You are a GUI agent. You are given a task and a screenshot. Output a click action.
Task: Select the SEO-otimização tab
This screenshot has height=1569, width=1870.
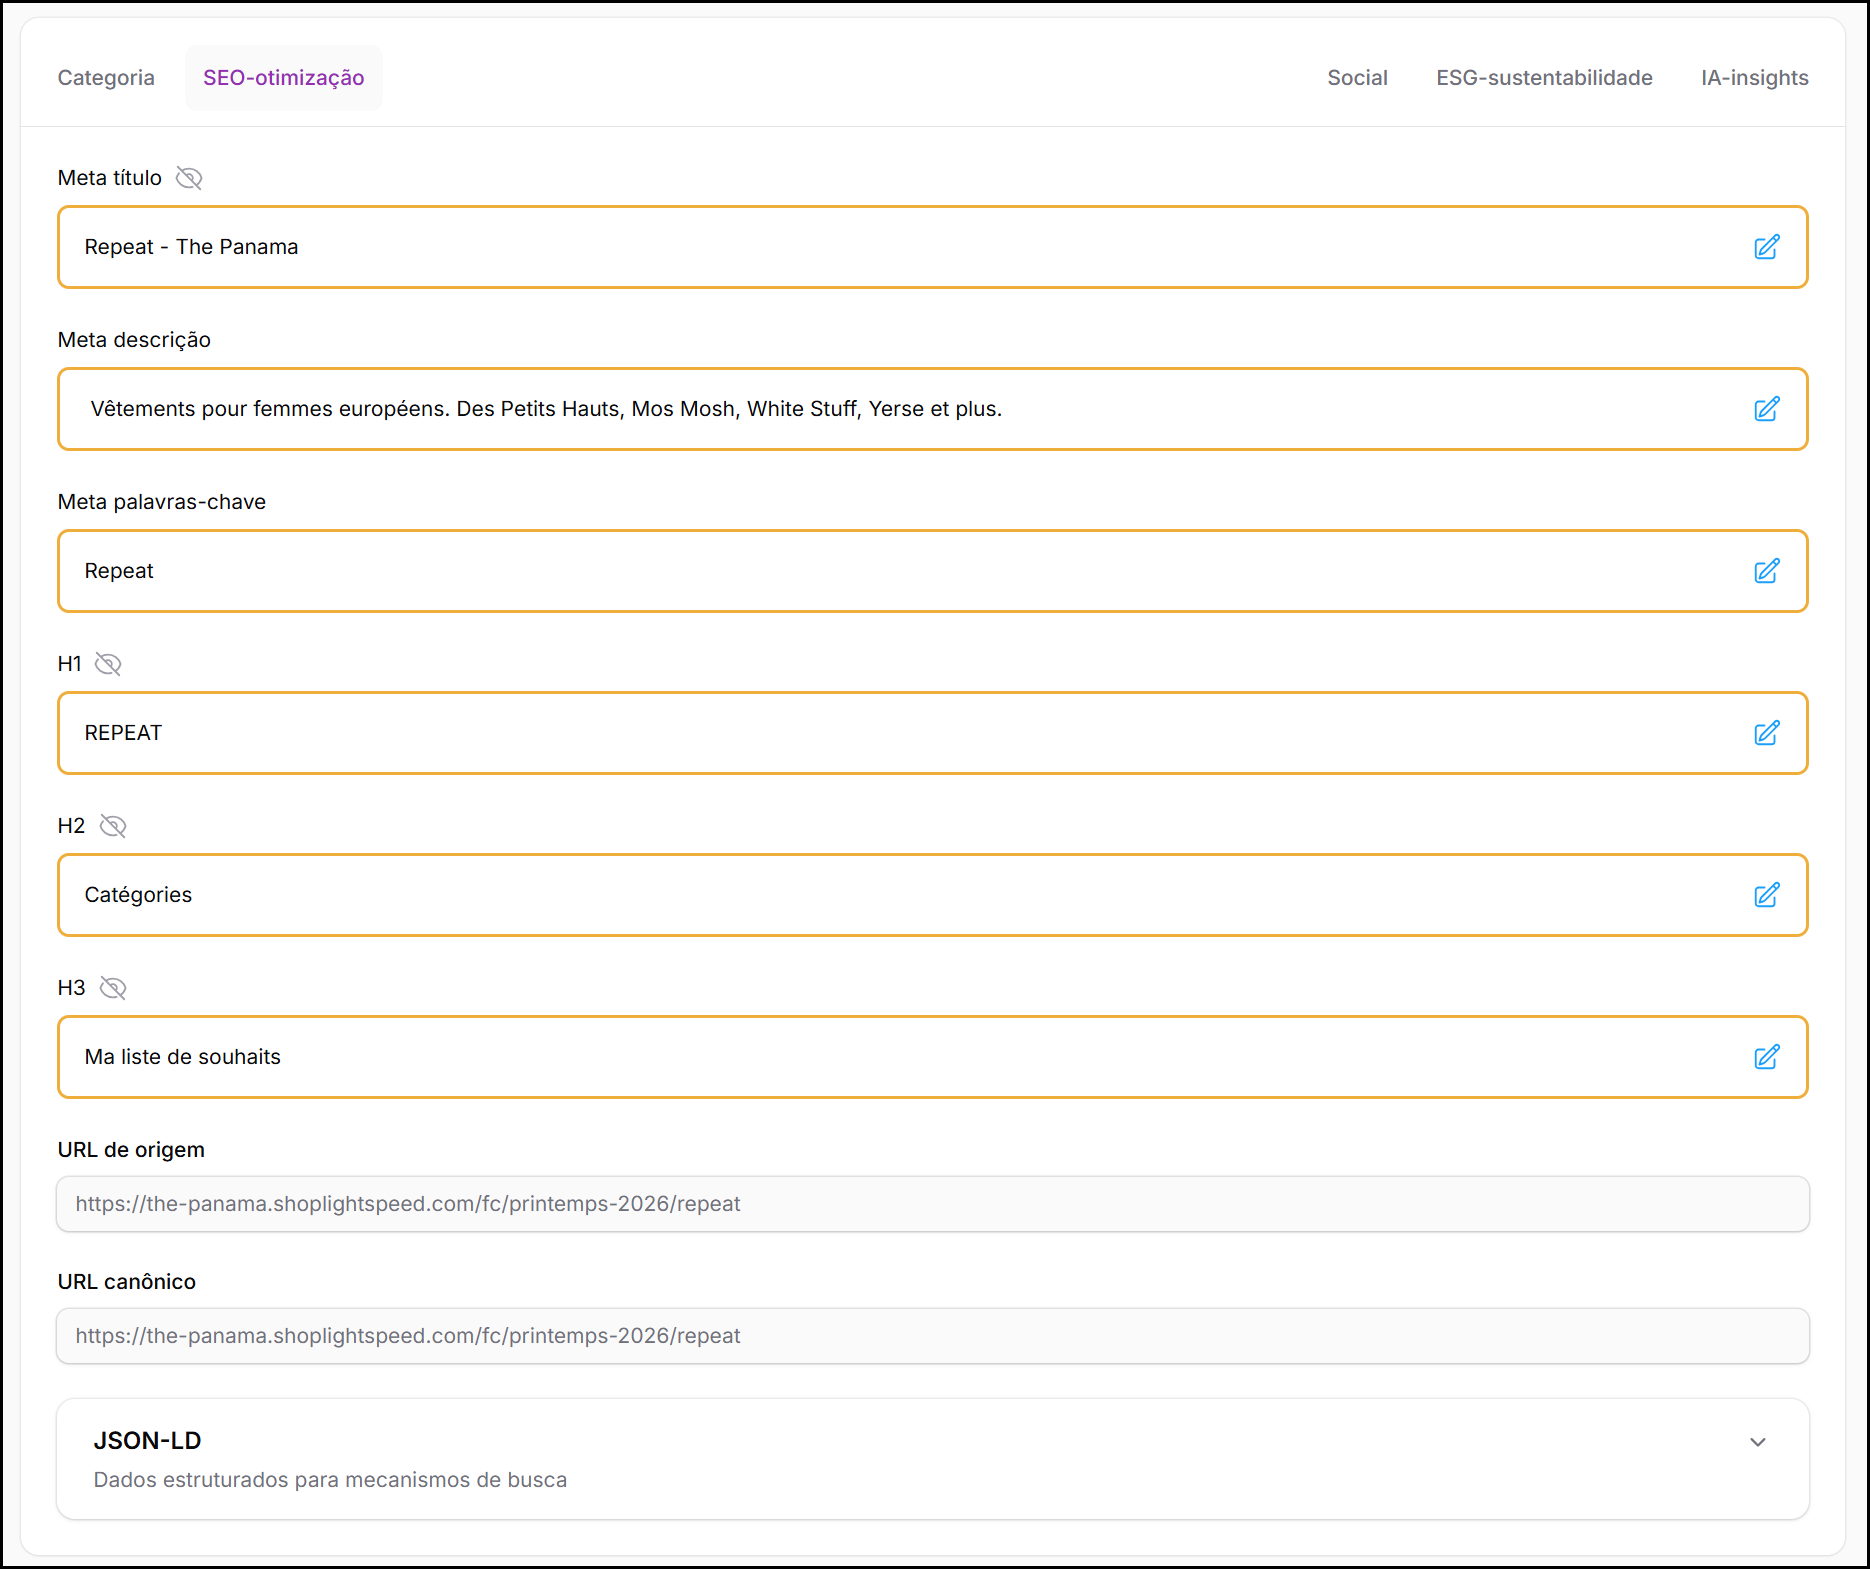(283, 78)
